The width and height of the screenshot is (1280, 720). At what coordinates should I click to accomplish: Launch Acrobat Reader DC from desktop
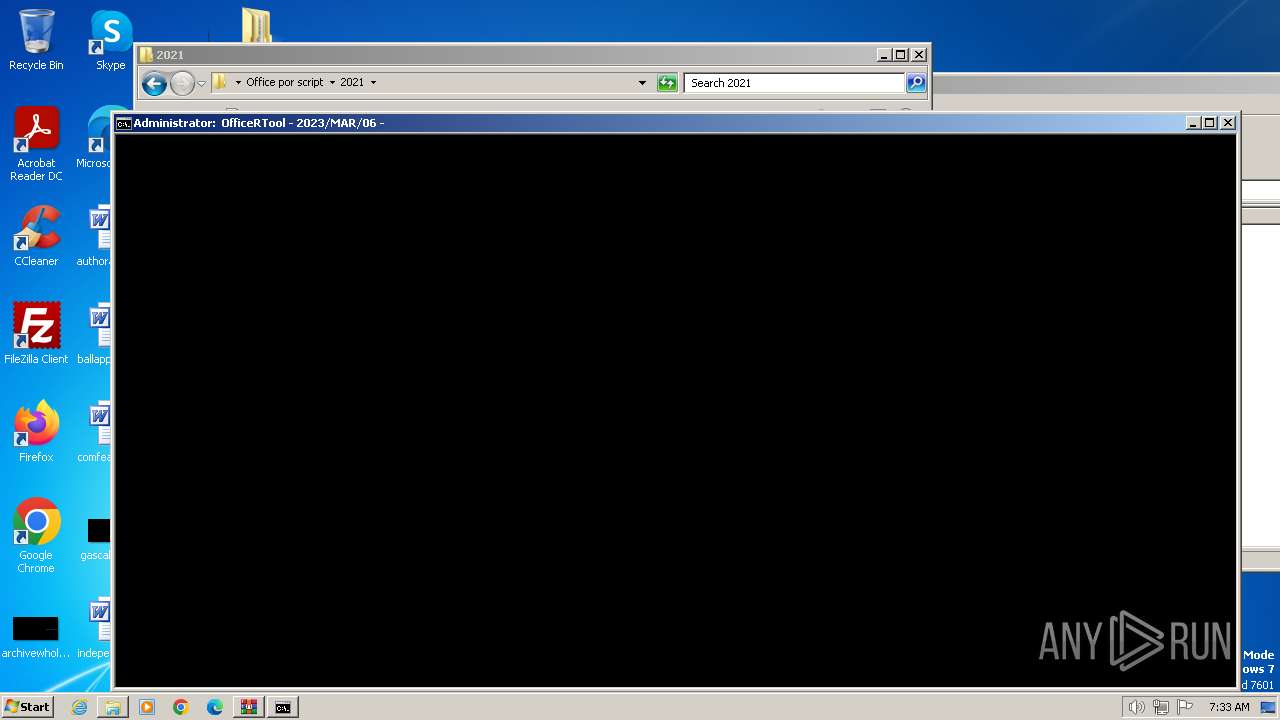[36, 144]
